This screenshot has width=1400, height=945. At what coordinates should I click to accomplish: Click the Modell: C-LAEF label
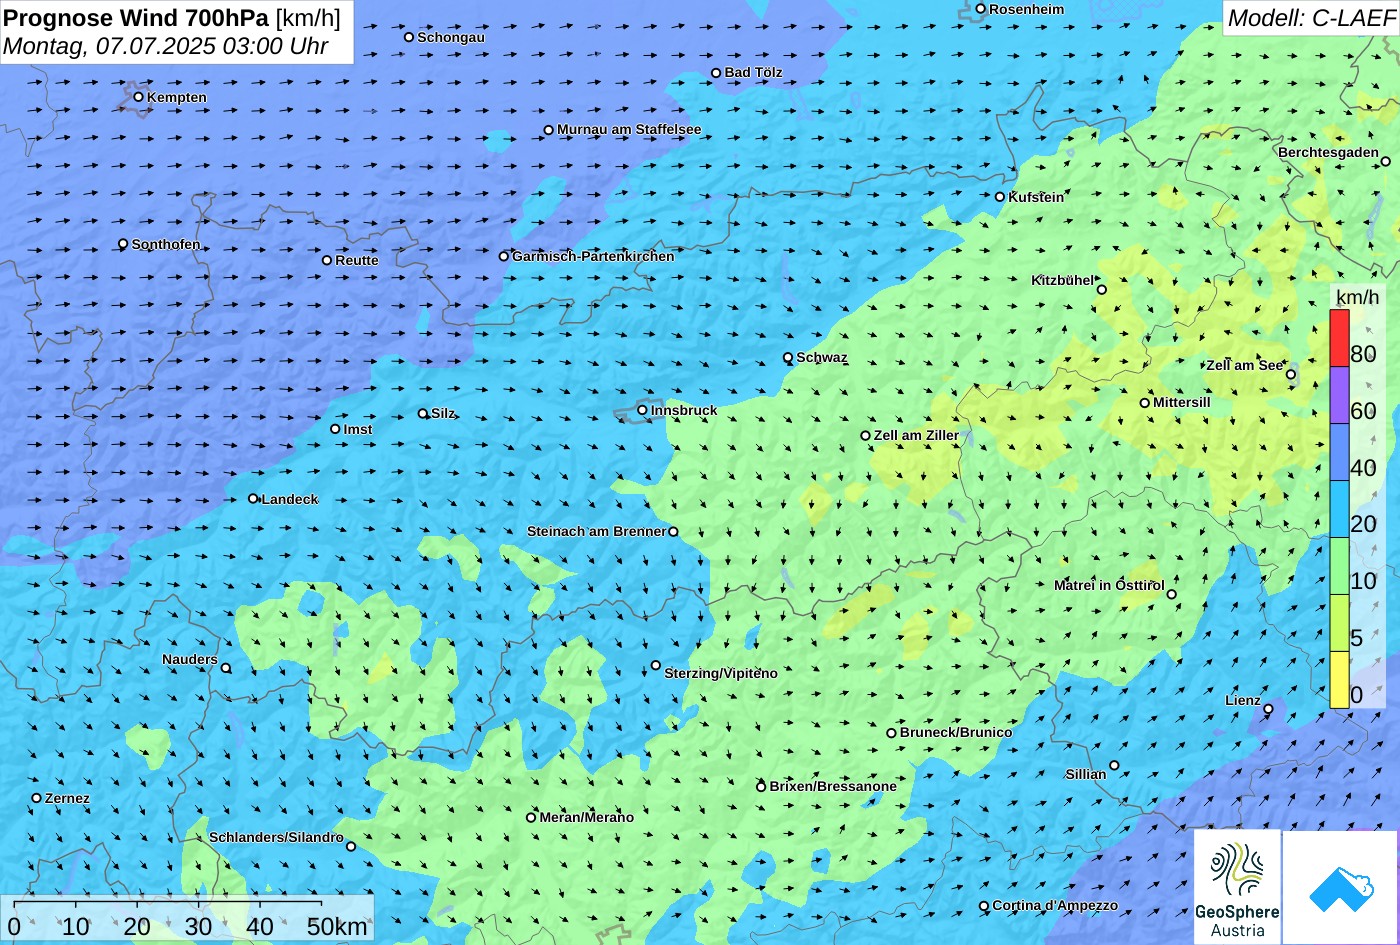click(x=1310, y=17)
